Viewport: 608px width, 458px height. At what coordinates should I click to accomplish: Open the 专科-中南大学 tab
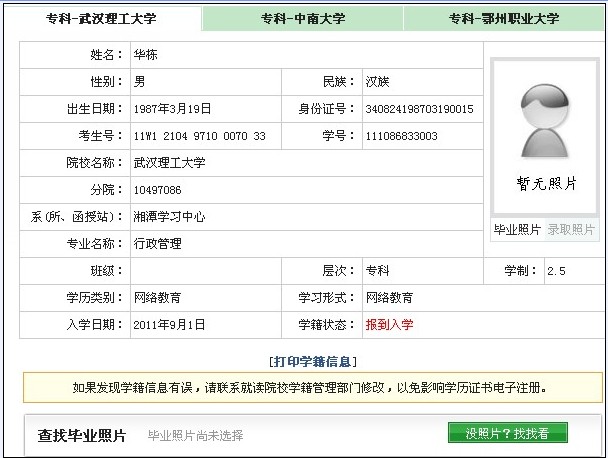303,18
